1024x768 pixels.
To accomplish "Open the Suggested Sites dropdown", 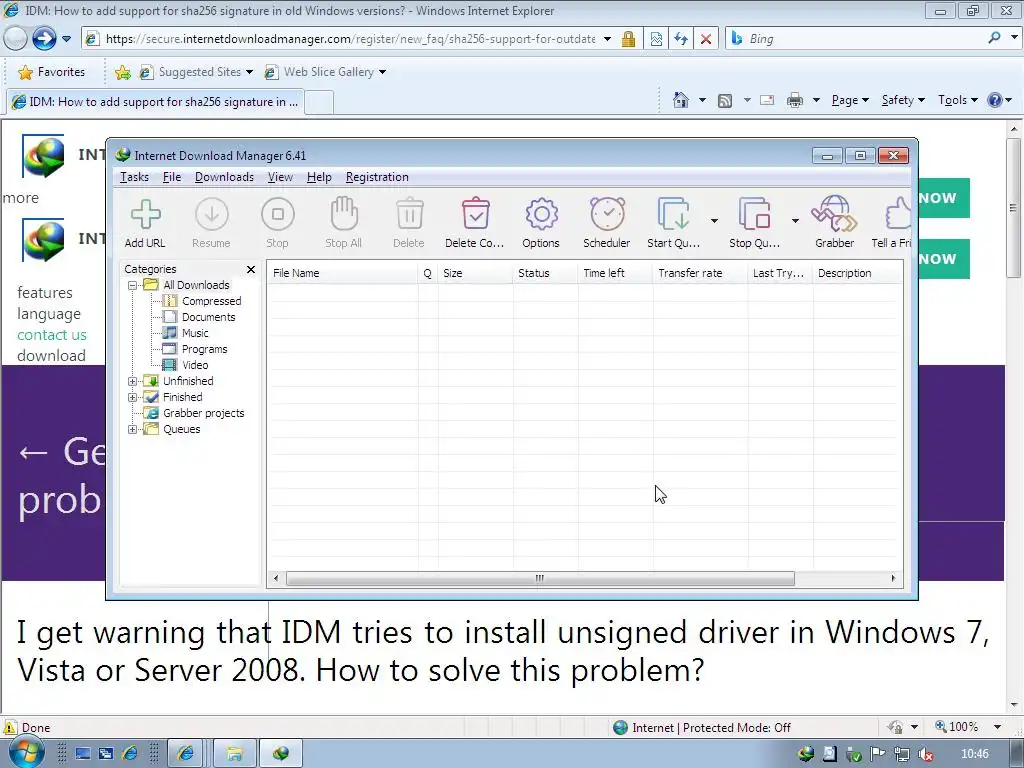I will [x=249, y=72].
